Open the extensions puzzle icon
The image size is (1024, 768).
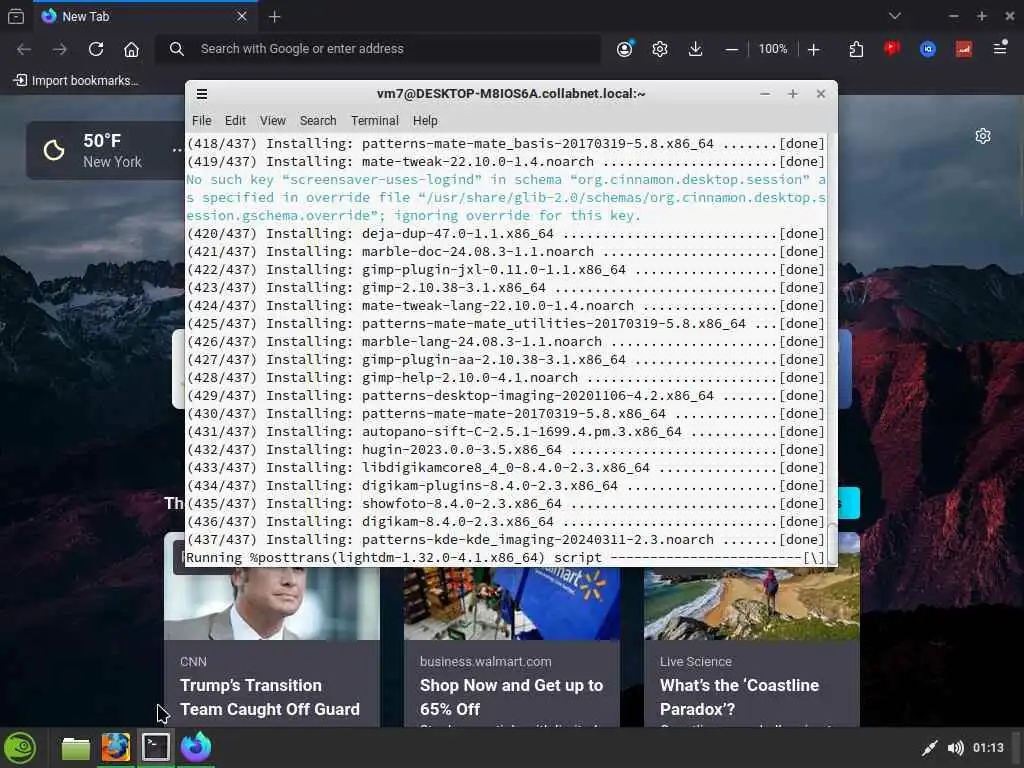tap(856, 49)
